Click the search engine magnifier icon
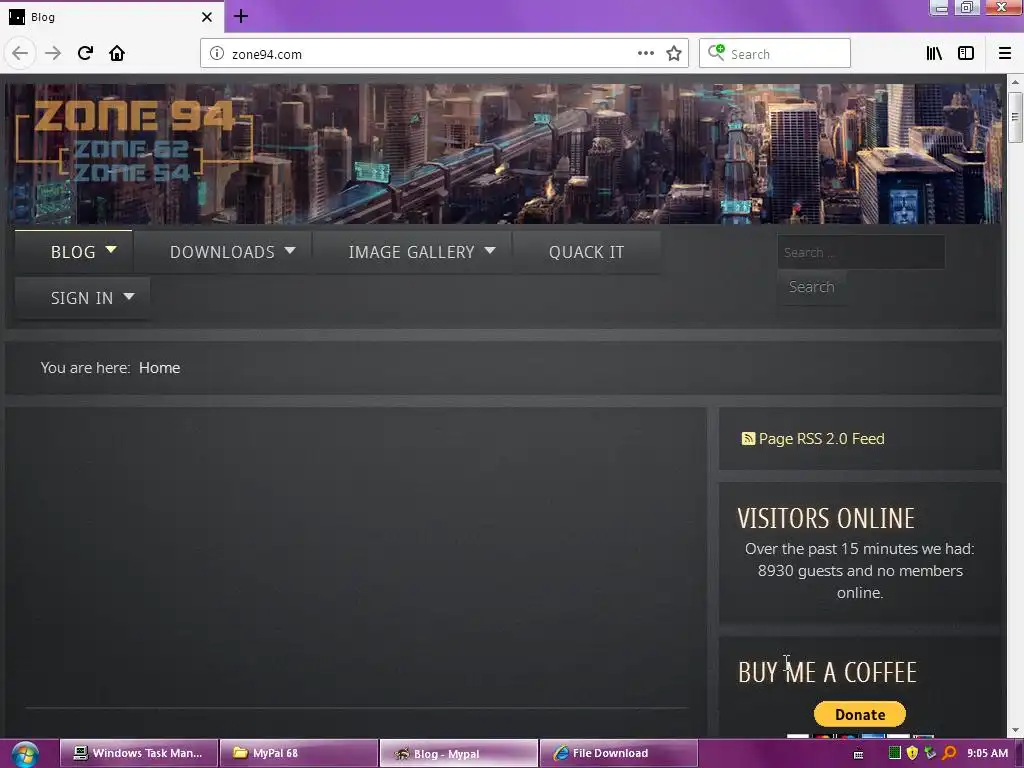This screenshot has height=768, width=1024. tap(716, 53)
